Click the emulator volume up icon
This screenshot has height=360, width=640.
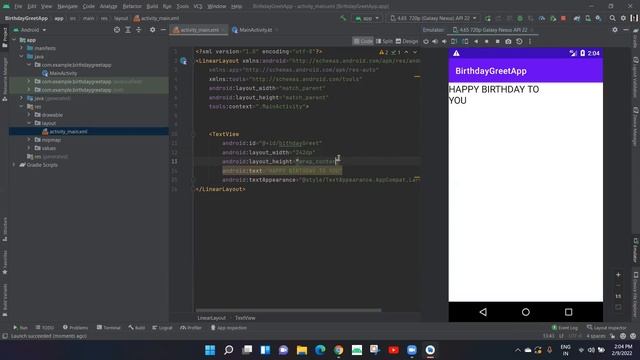point(435,42)
